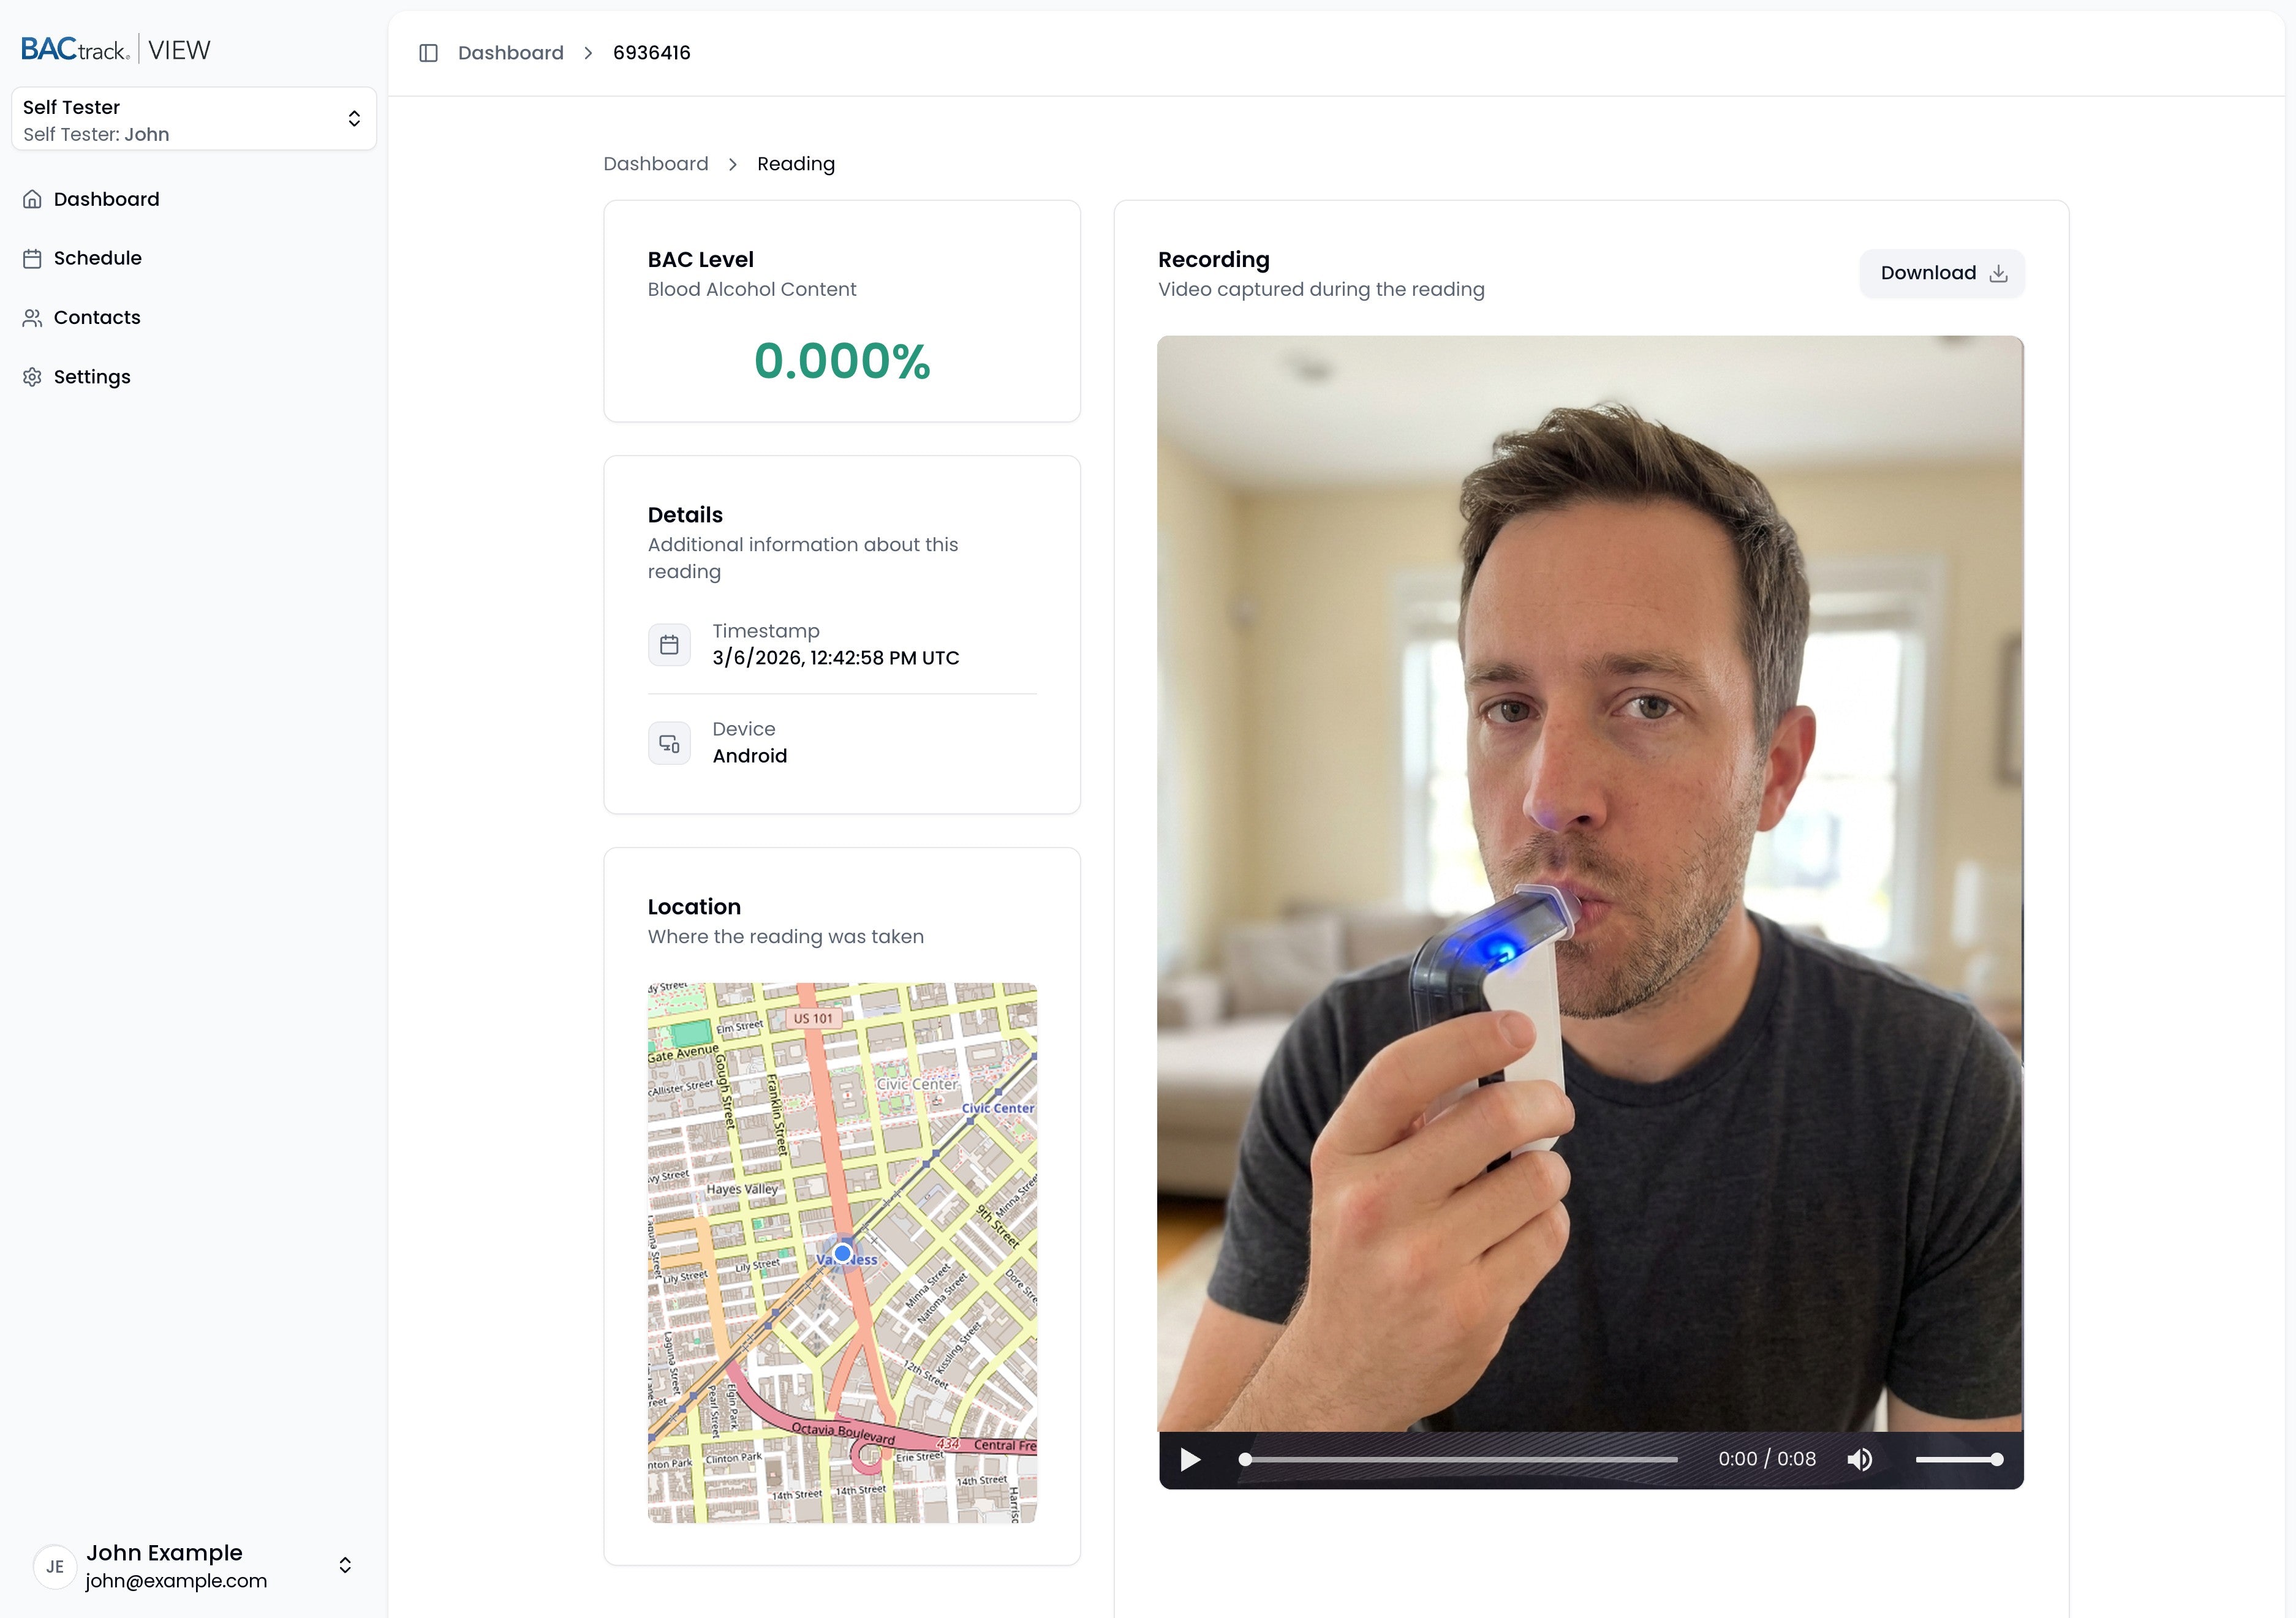Click the Reading breadcrumb label

click(x=796, y=164)
